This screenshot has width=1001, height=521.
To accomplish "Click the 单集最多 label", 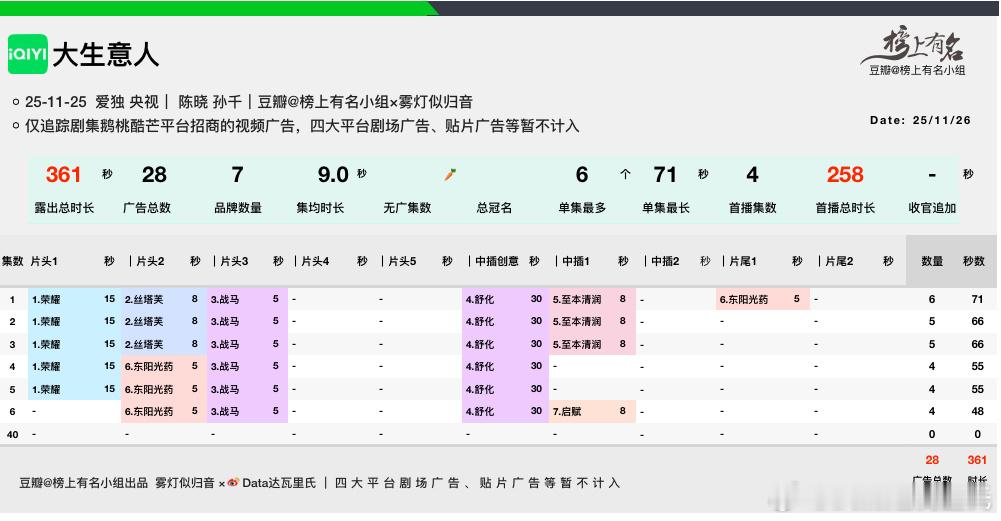I will [x=582, y=208].
